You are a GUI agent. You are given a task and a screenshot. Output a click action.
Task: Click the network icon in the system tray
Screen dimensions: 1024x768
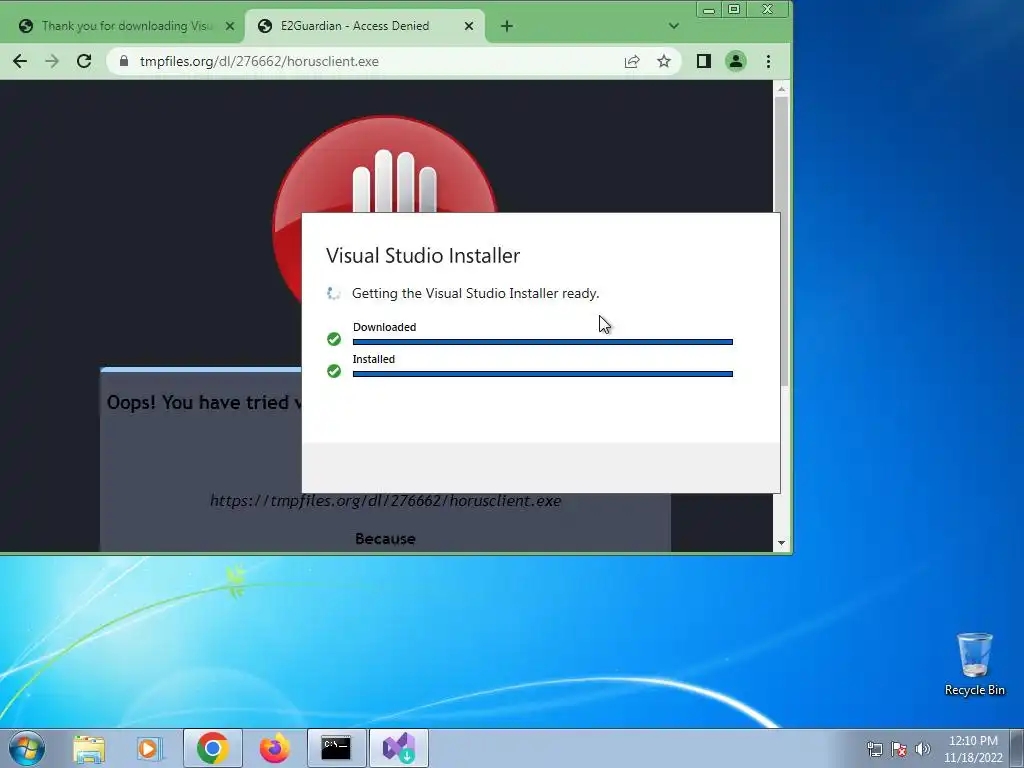(x=874, y=749)
